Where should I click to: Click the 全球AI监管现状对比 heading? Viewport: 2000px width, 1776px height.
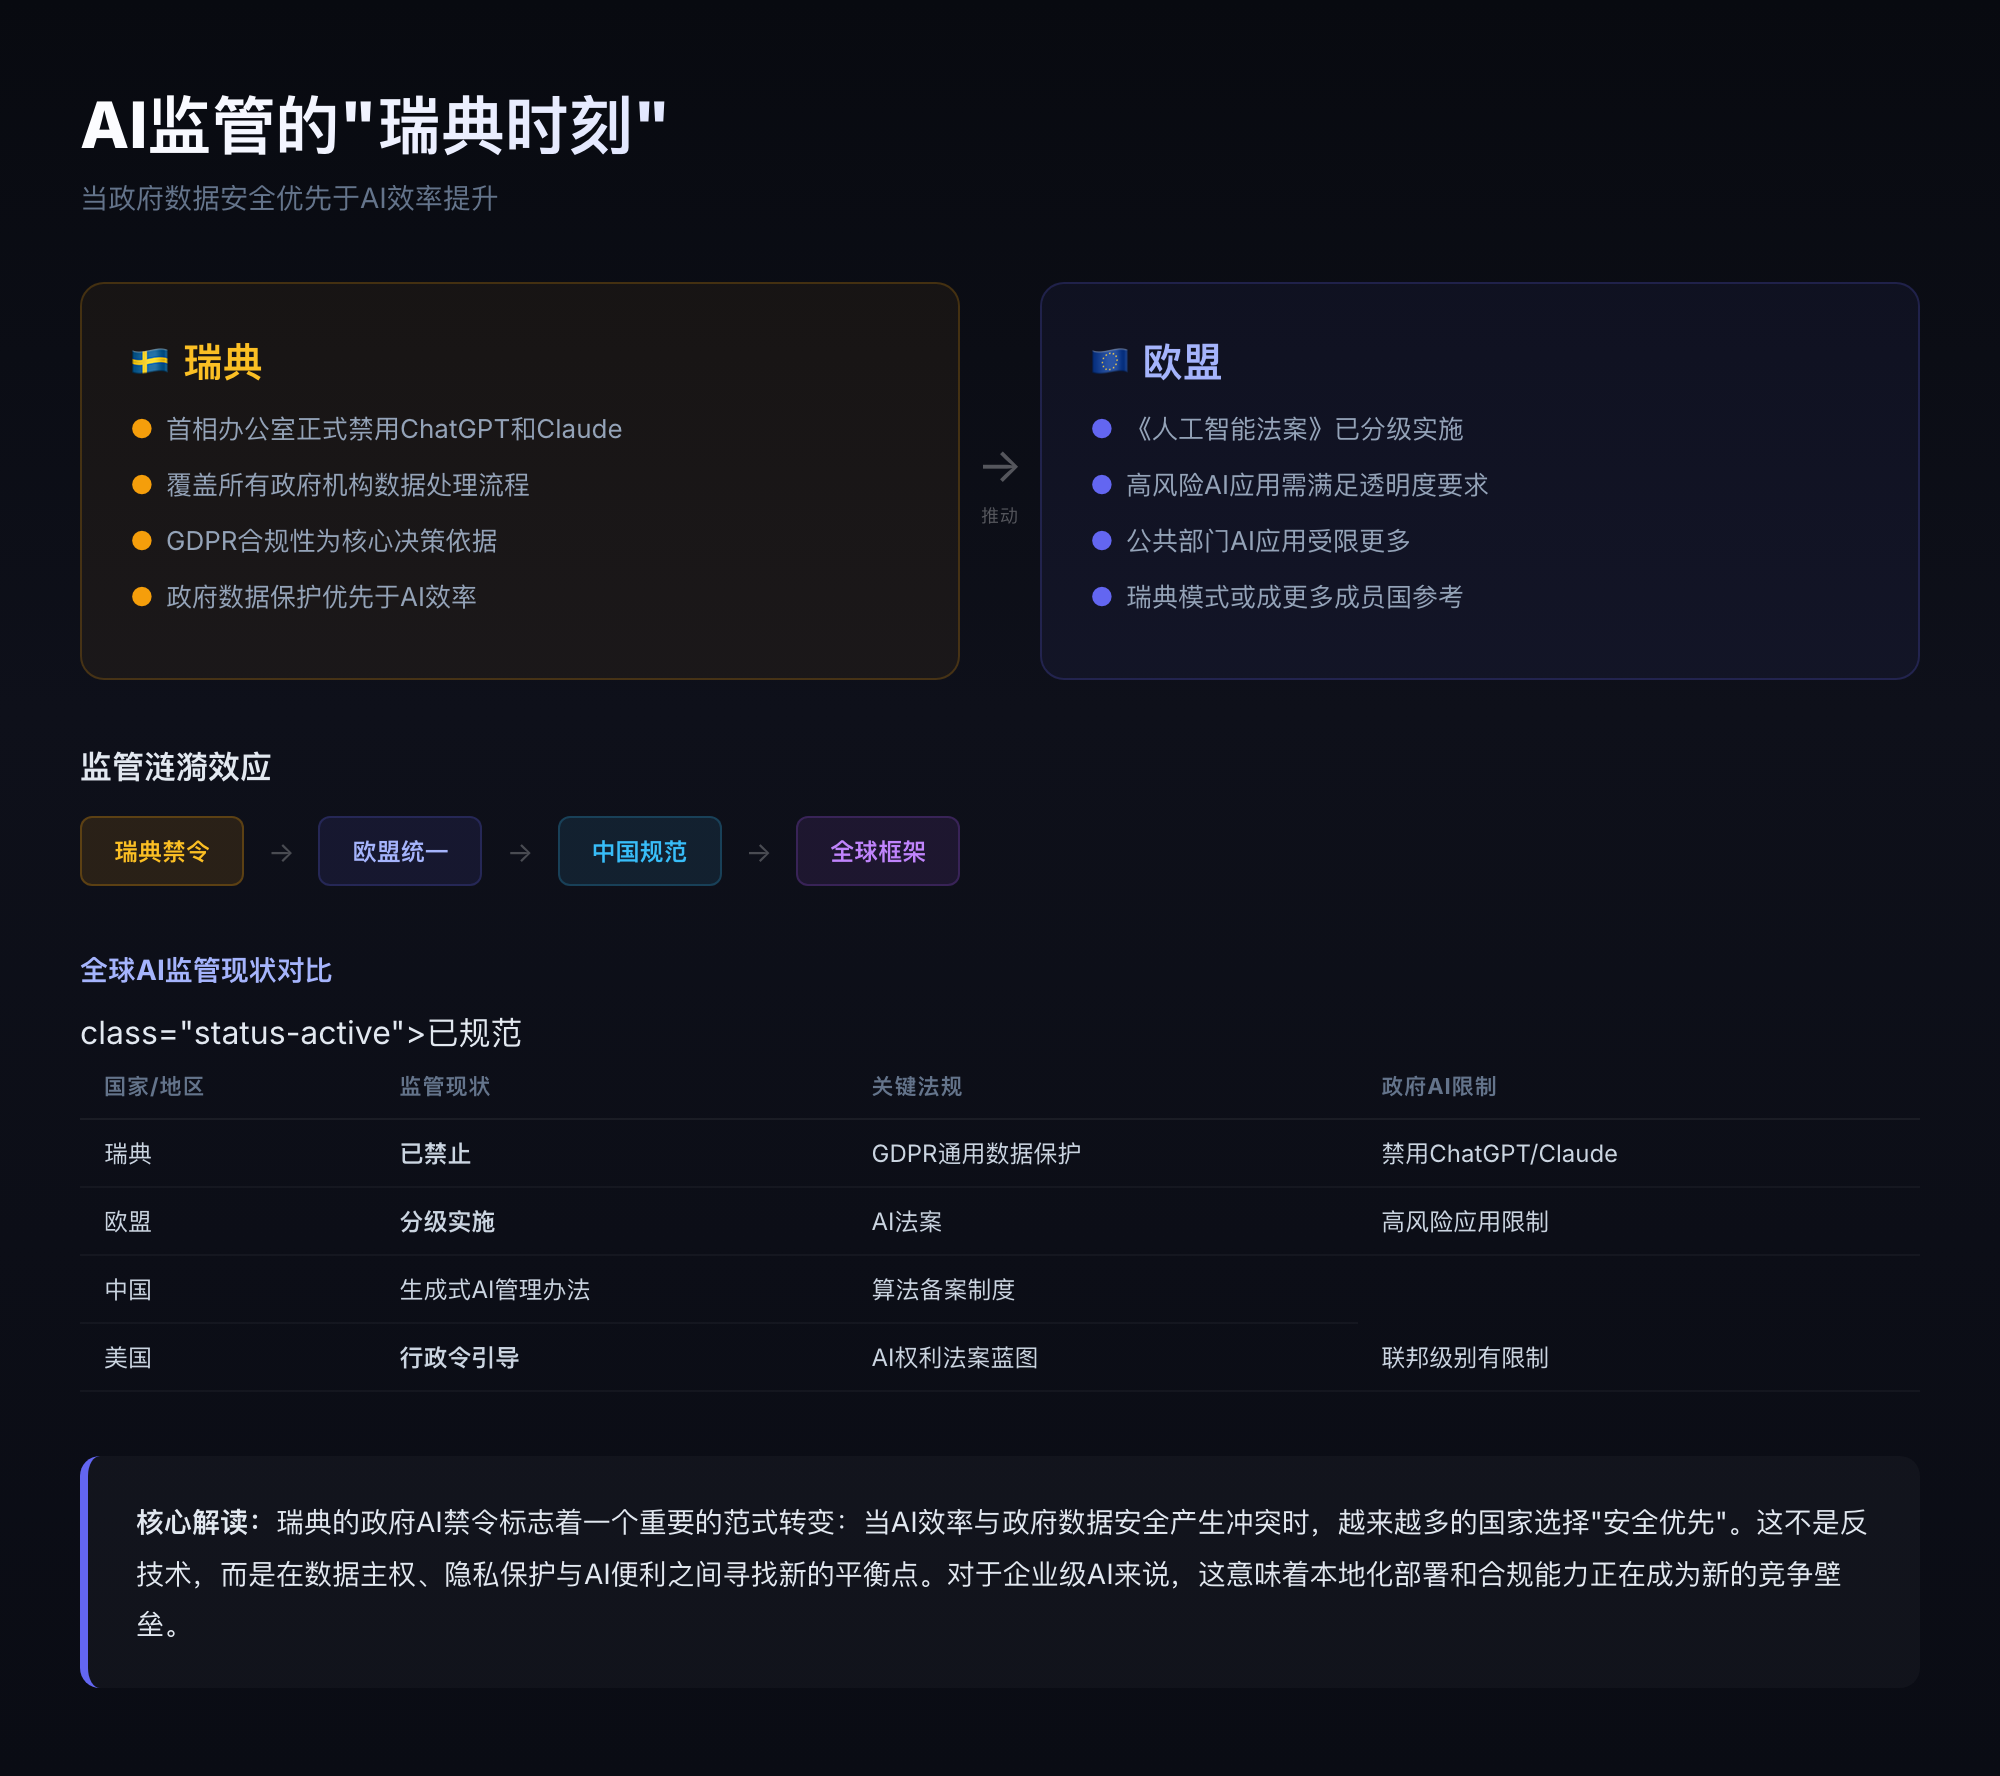pos(206,970)
